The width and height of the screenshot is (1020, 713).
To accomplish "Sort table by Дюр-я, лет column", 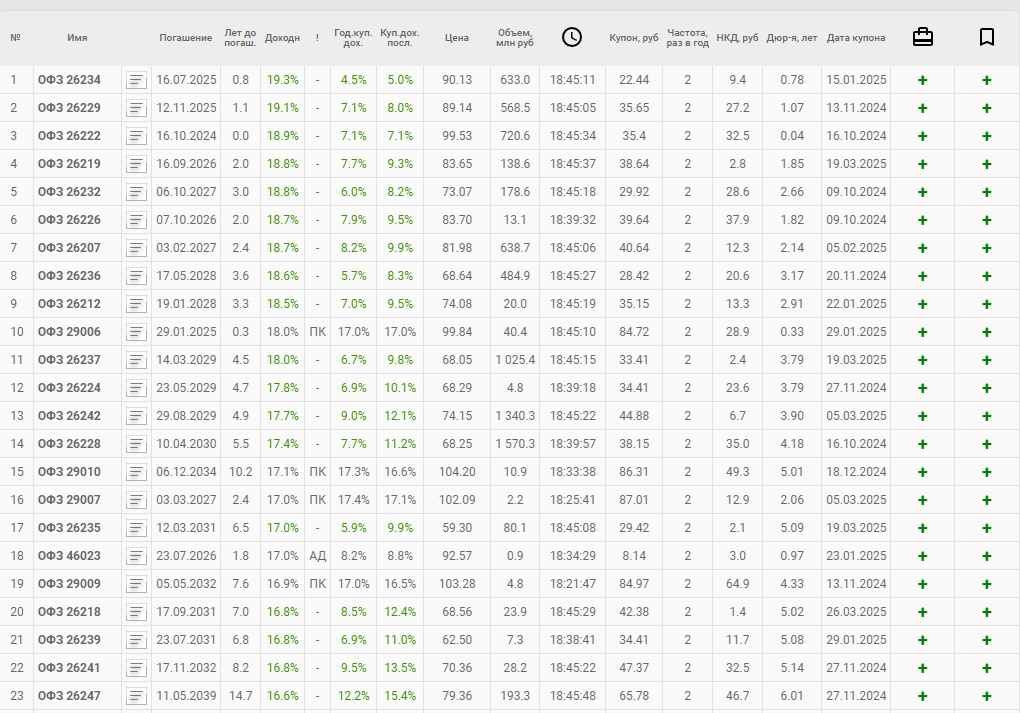I will [x=792, y=38].
